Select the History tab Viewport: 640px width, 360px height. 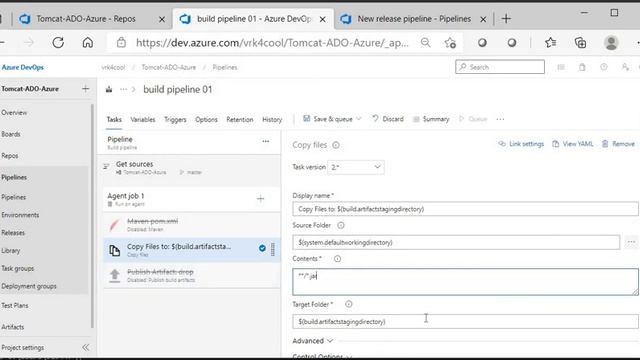pos(272,120)
